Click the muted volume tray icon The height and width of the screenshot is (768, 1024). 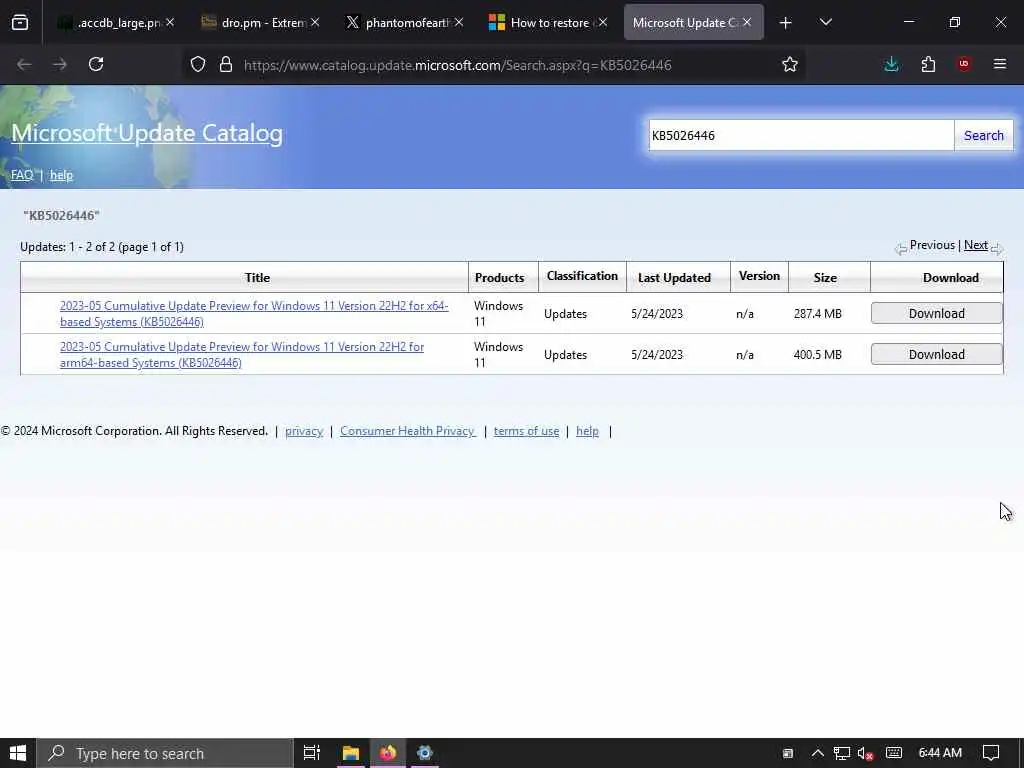click(x=865, y=754)
